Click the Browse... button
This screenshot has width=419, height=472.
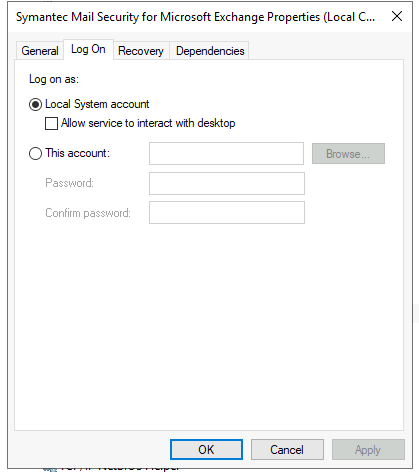click(x=348, y=154)
